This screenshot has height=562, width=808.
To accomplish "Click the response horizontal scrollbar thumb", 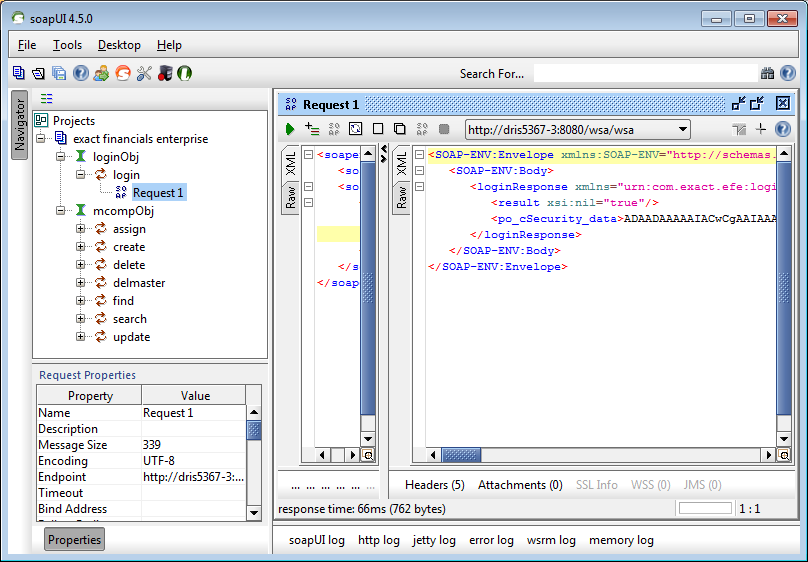I will coord(461,455).
